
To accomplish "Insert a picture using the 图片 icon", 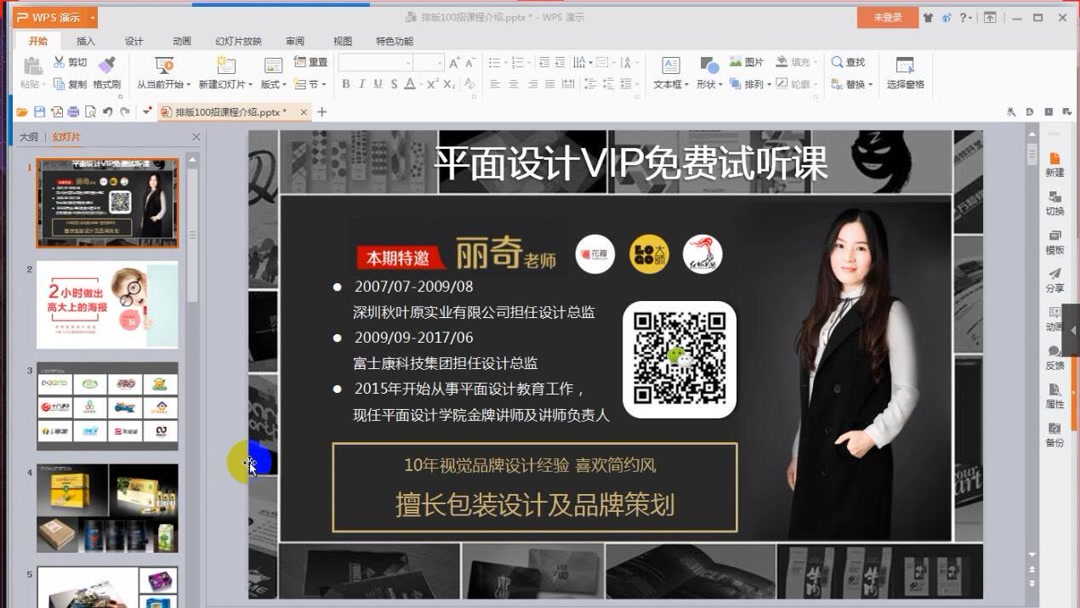I will point(737,61).
